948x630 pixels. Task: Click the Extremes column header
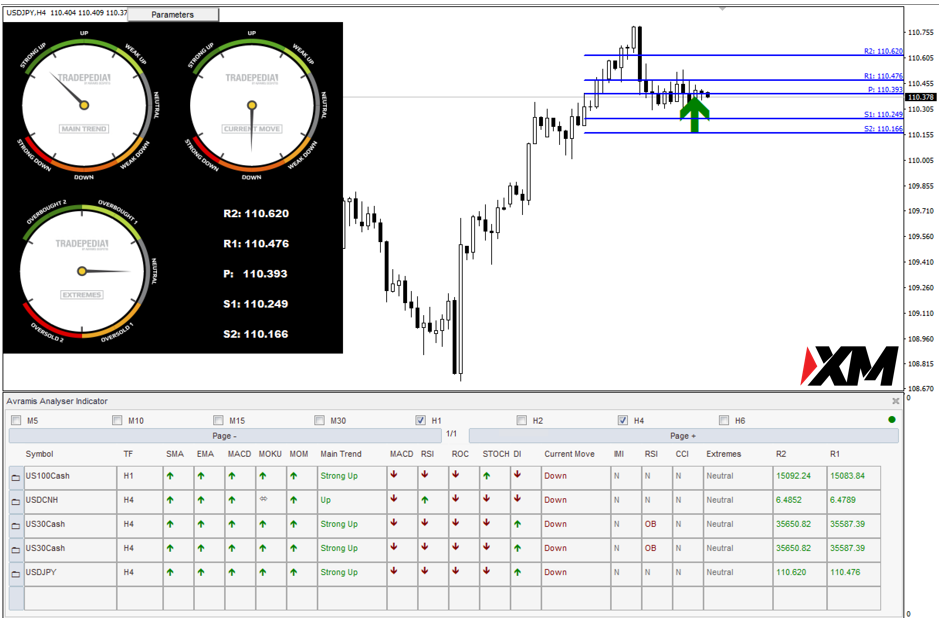(x=723, y=454)
